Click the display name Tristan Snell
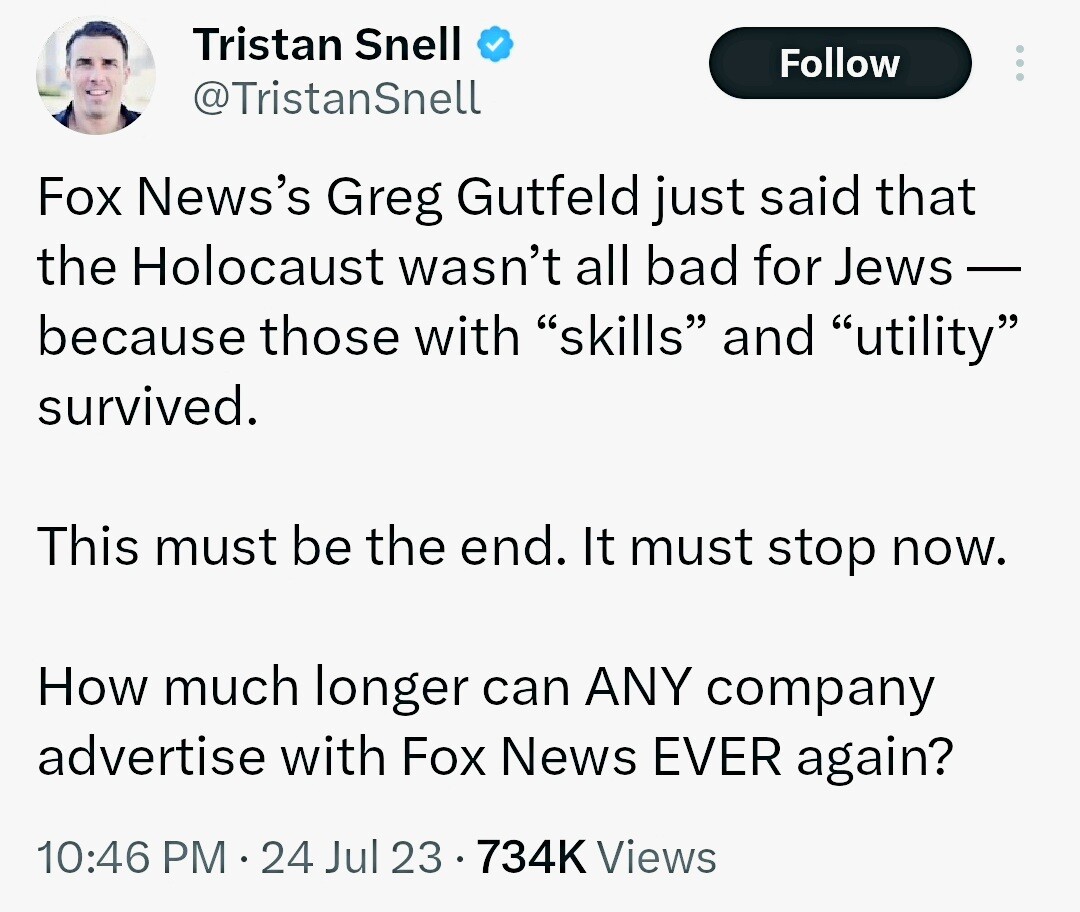Viewport: 1080px width, 912px height. point(326,46)
